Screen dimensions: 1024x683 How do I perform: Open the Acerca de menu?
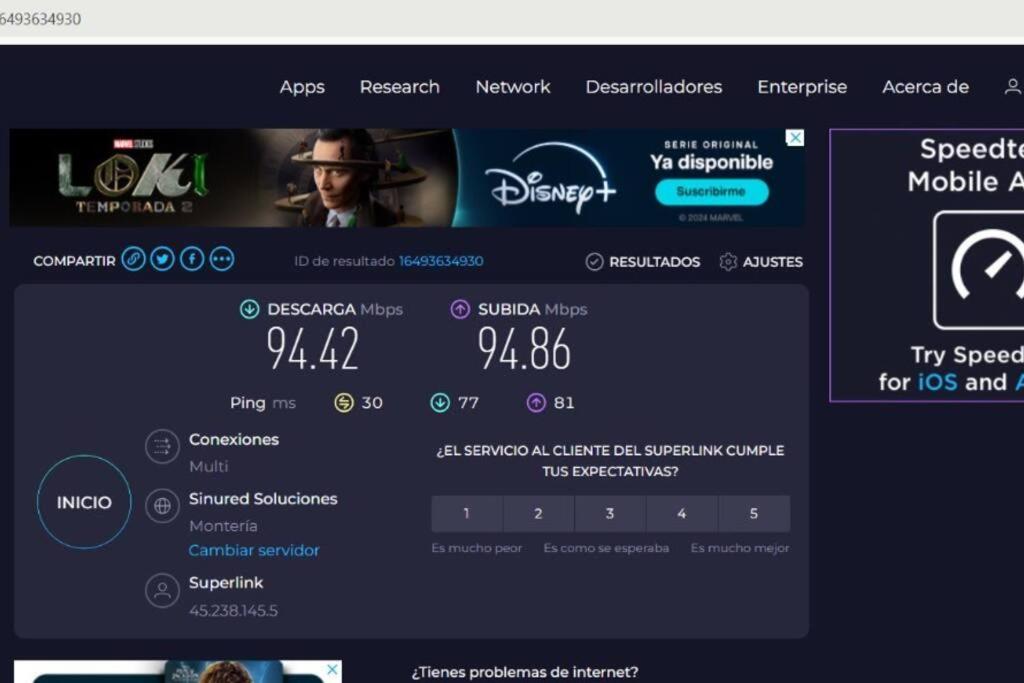925,87
